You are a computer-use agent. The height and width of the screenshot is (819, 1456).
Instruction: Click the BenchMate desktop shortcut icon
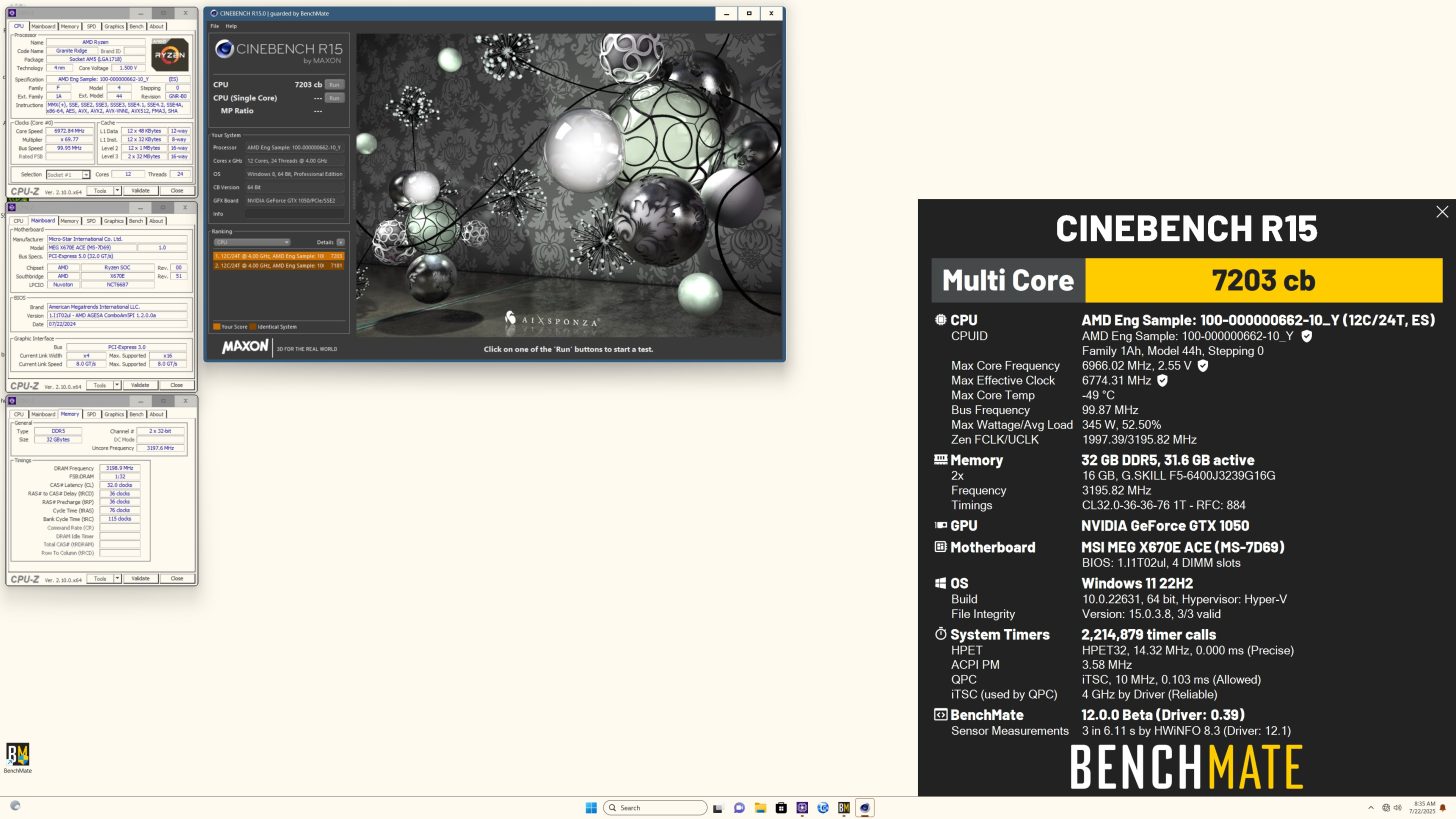point(18,755)
